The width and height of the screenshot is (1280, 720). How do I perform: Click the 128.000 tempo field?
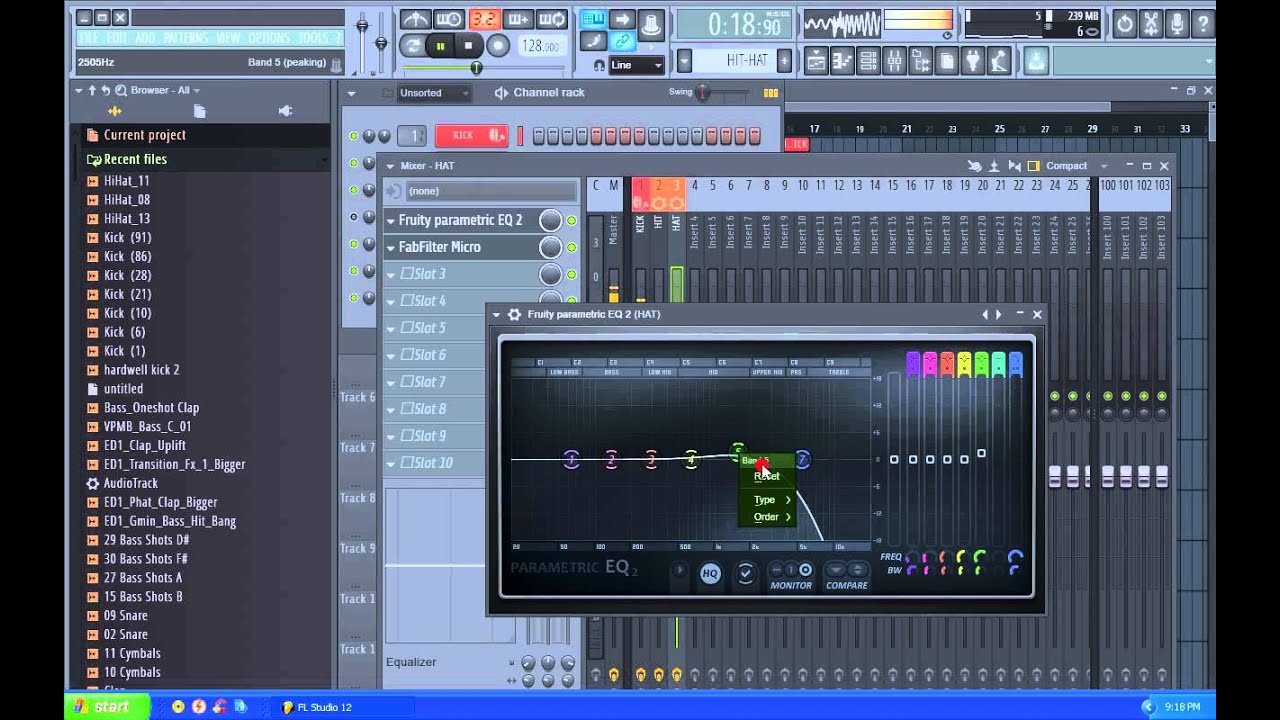pos(540,46)
